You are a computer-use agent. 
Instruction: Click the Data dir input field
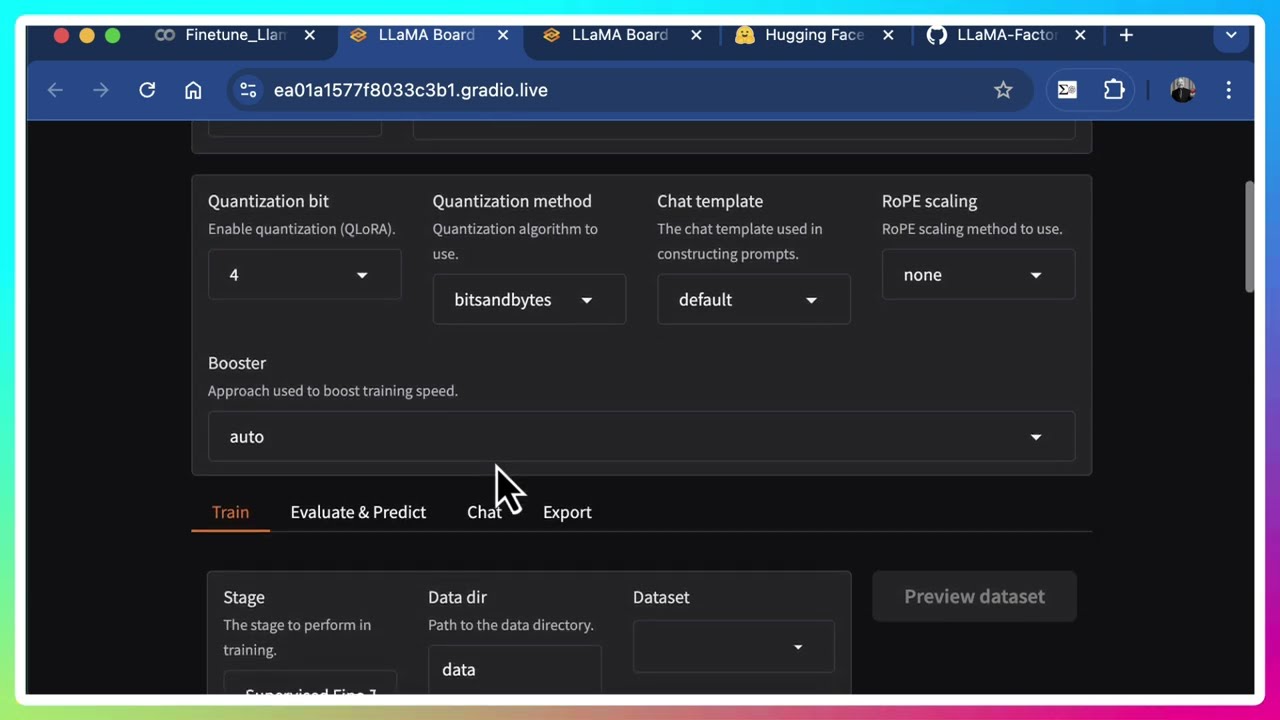point(514,670)
